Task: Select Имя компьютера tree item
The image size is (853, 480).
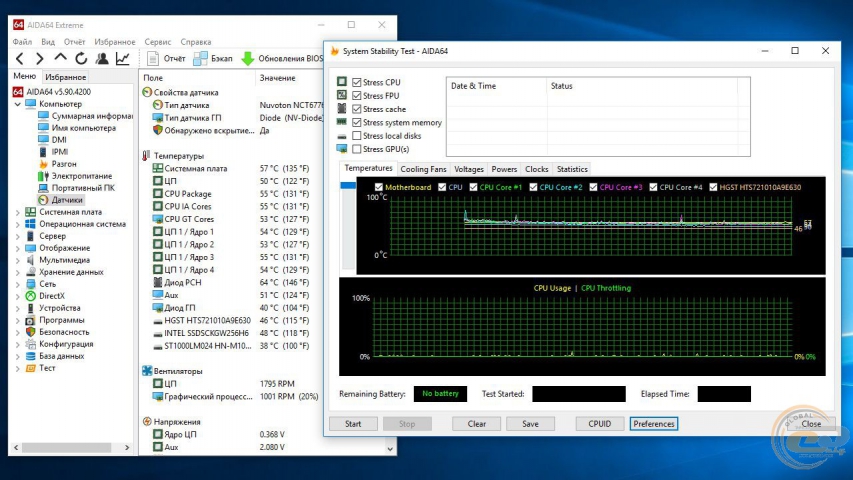Action: [x=77, y=128]
